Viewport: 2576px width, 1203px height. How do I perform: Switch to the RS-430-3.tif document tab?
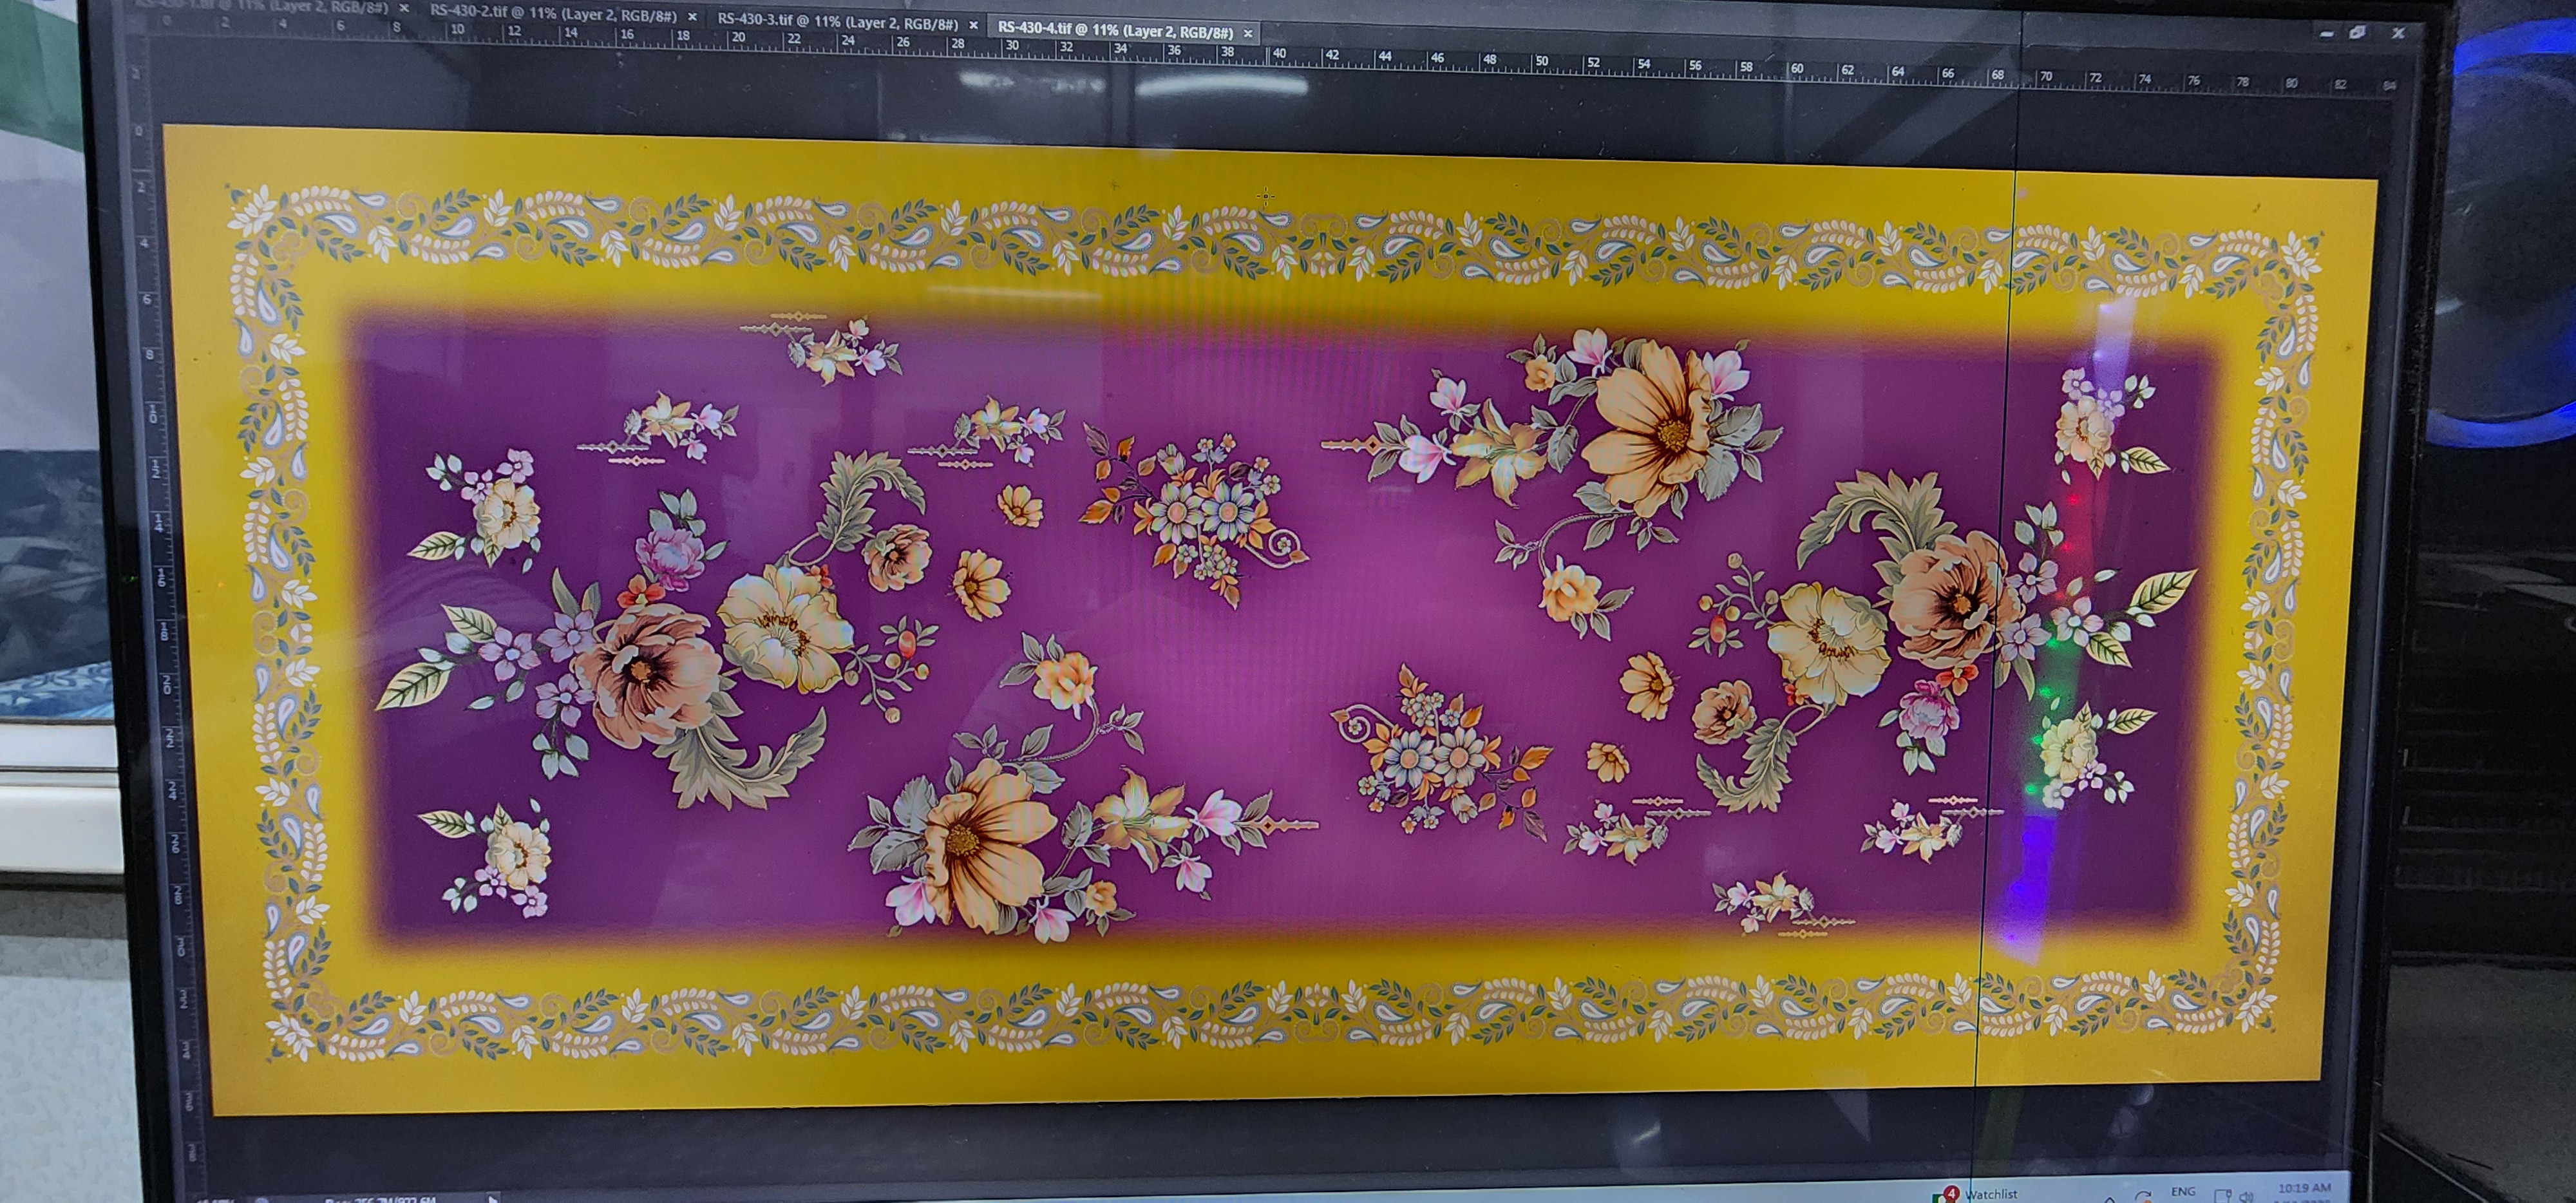(x=837, y=23)
